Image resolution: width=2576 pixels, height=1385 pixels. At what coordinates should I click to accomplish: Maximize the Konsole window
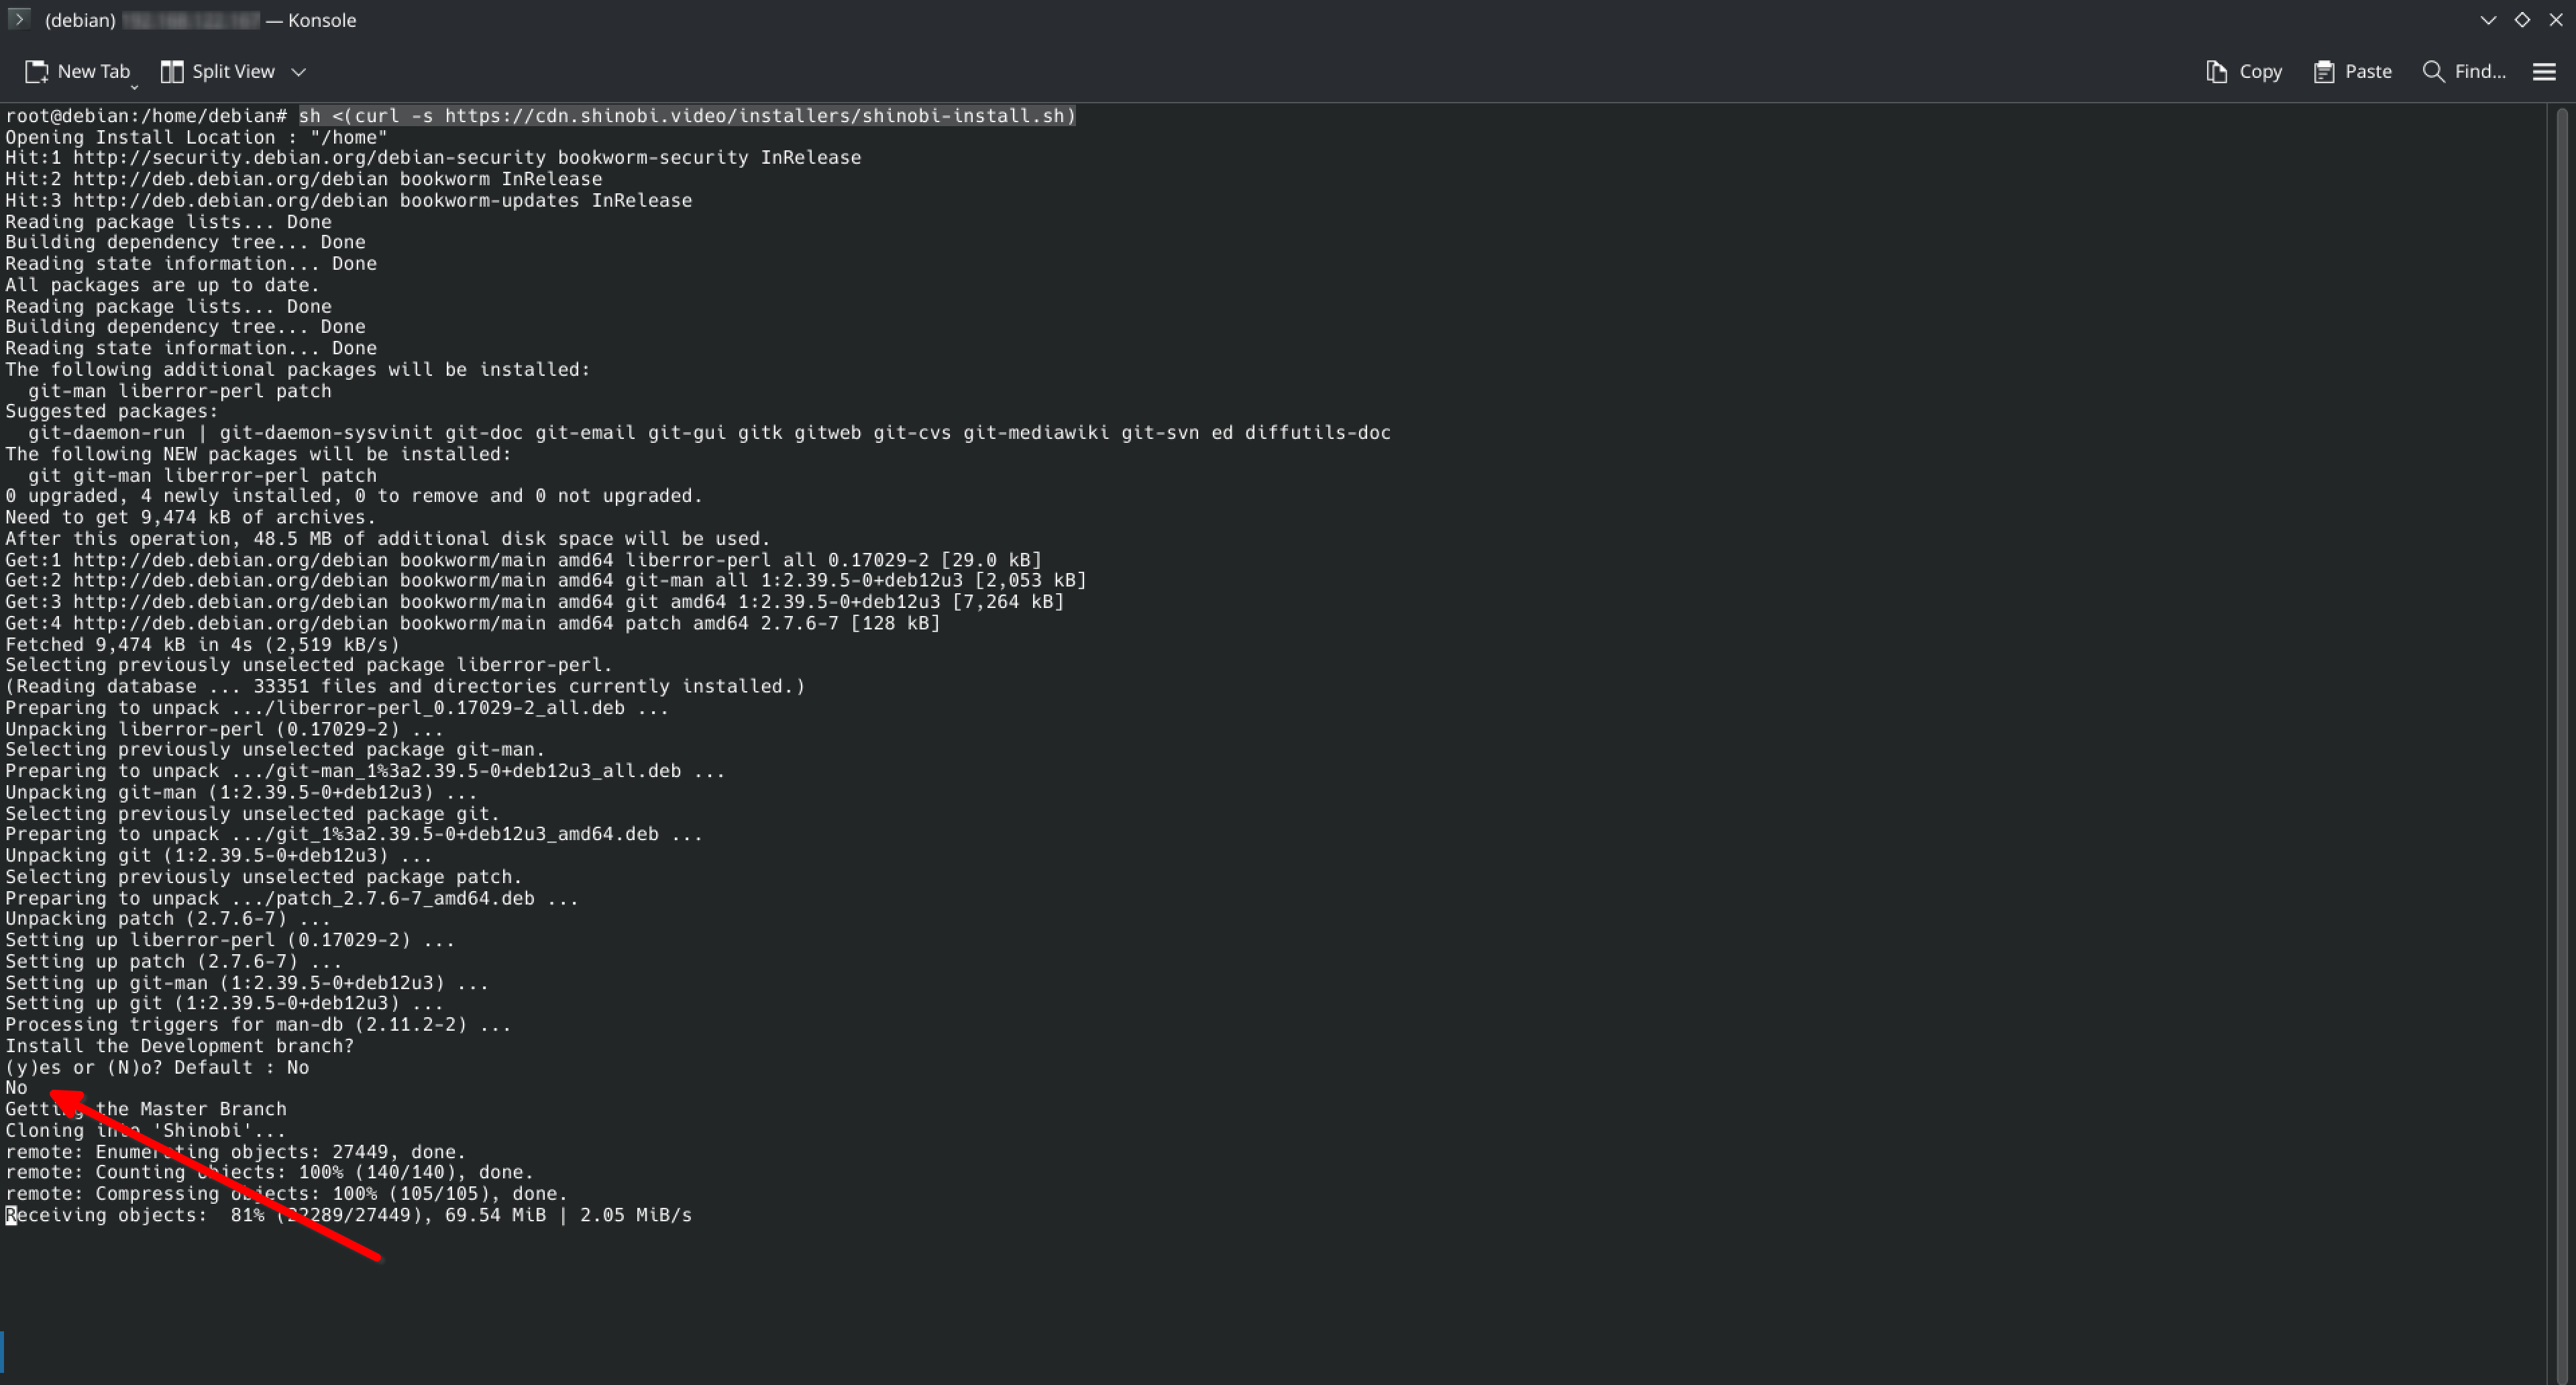click(x=2522, y=19)
